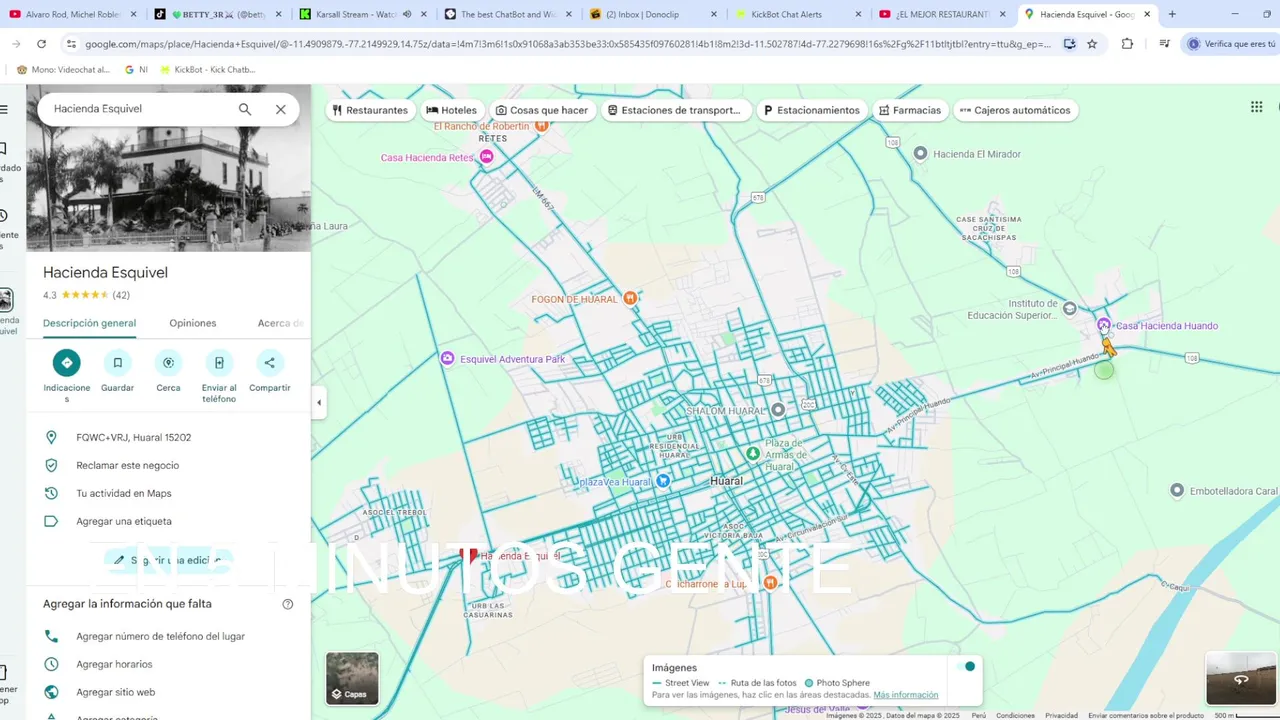Image resolution: width=1280 pixels, height=720 pixels.
Task: Click the Casa Hacienda Huando map pin
Action: [1104, 325]
